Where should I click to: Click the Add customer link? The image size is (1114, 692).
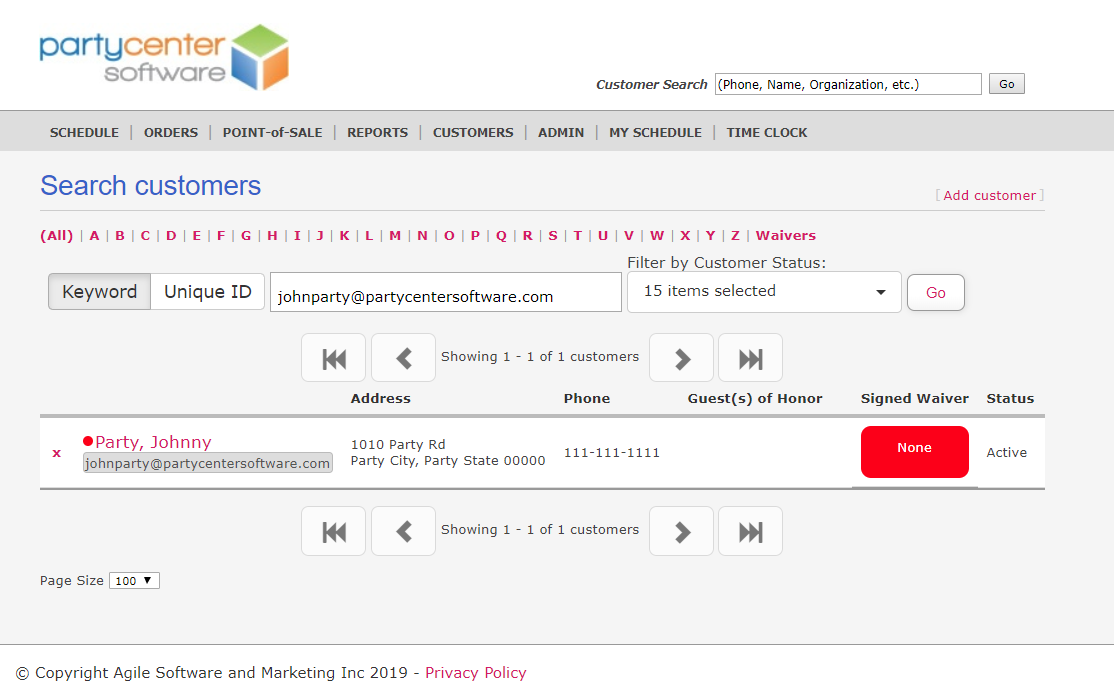point(990,195)
